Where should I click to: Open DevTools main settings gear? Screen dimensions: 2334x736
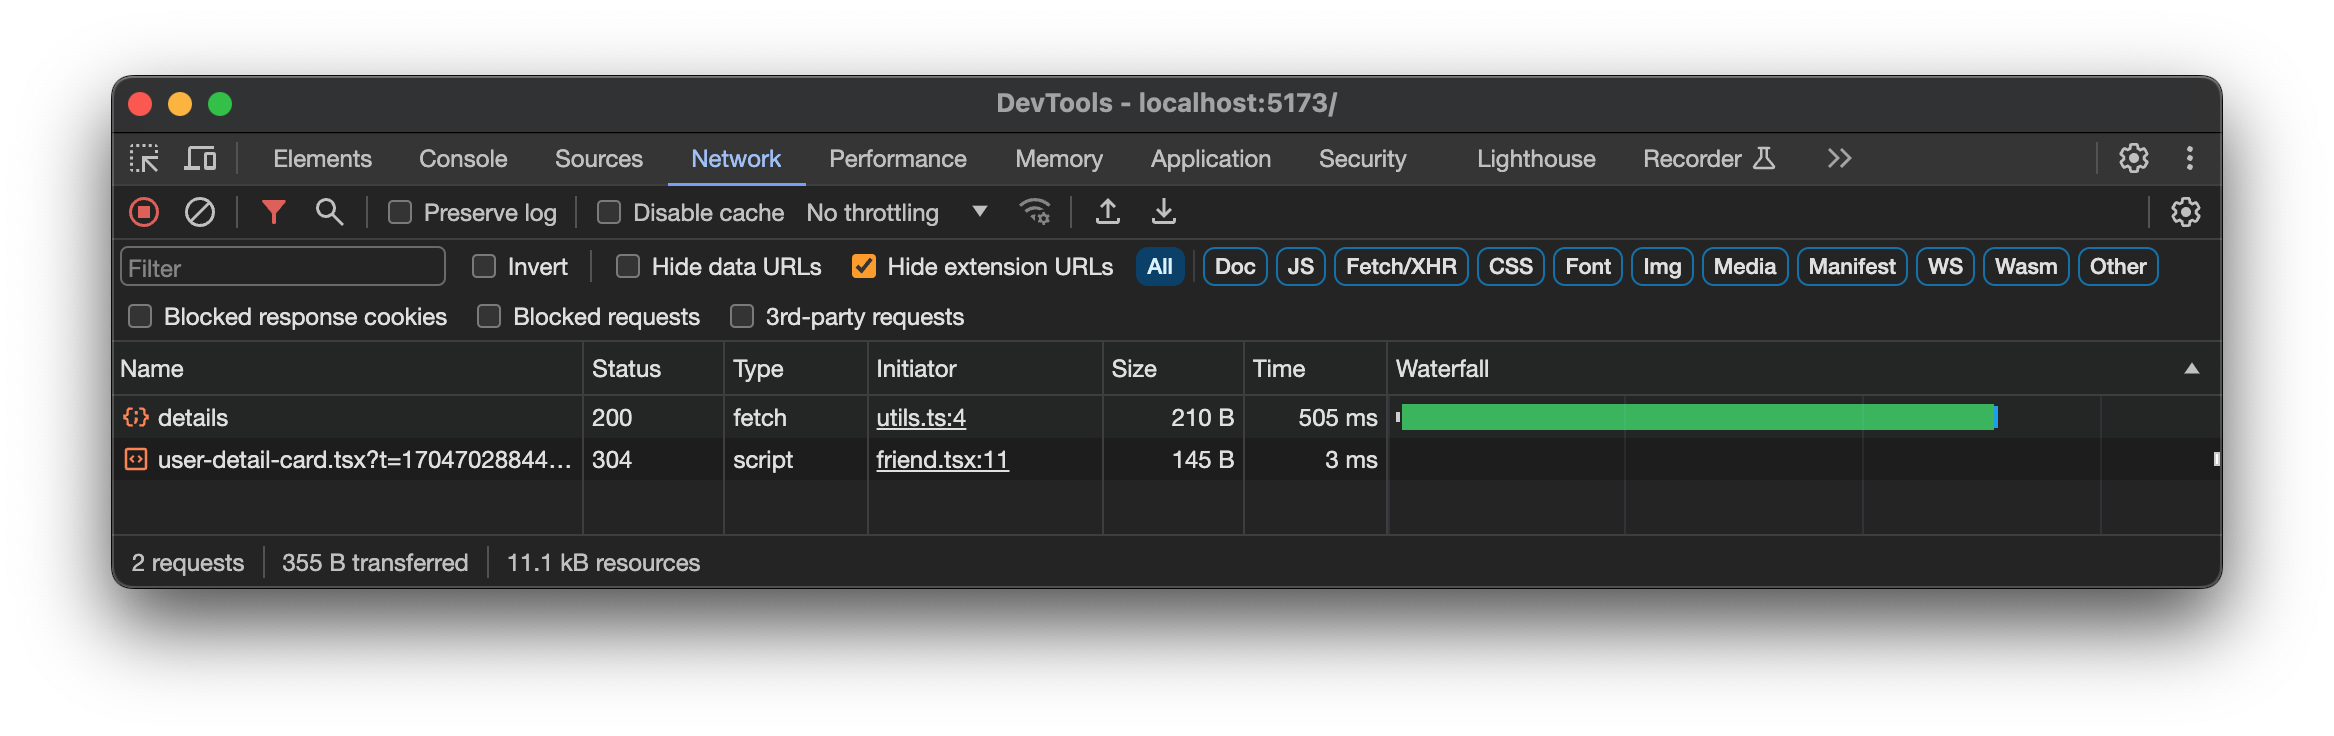tap(2133, 158)
